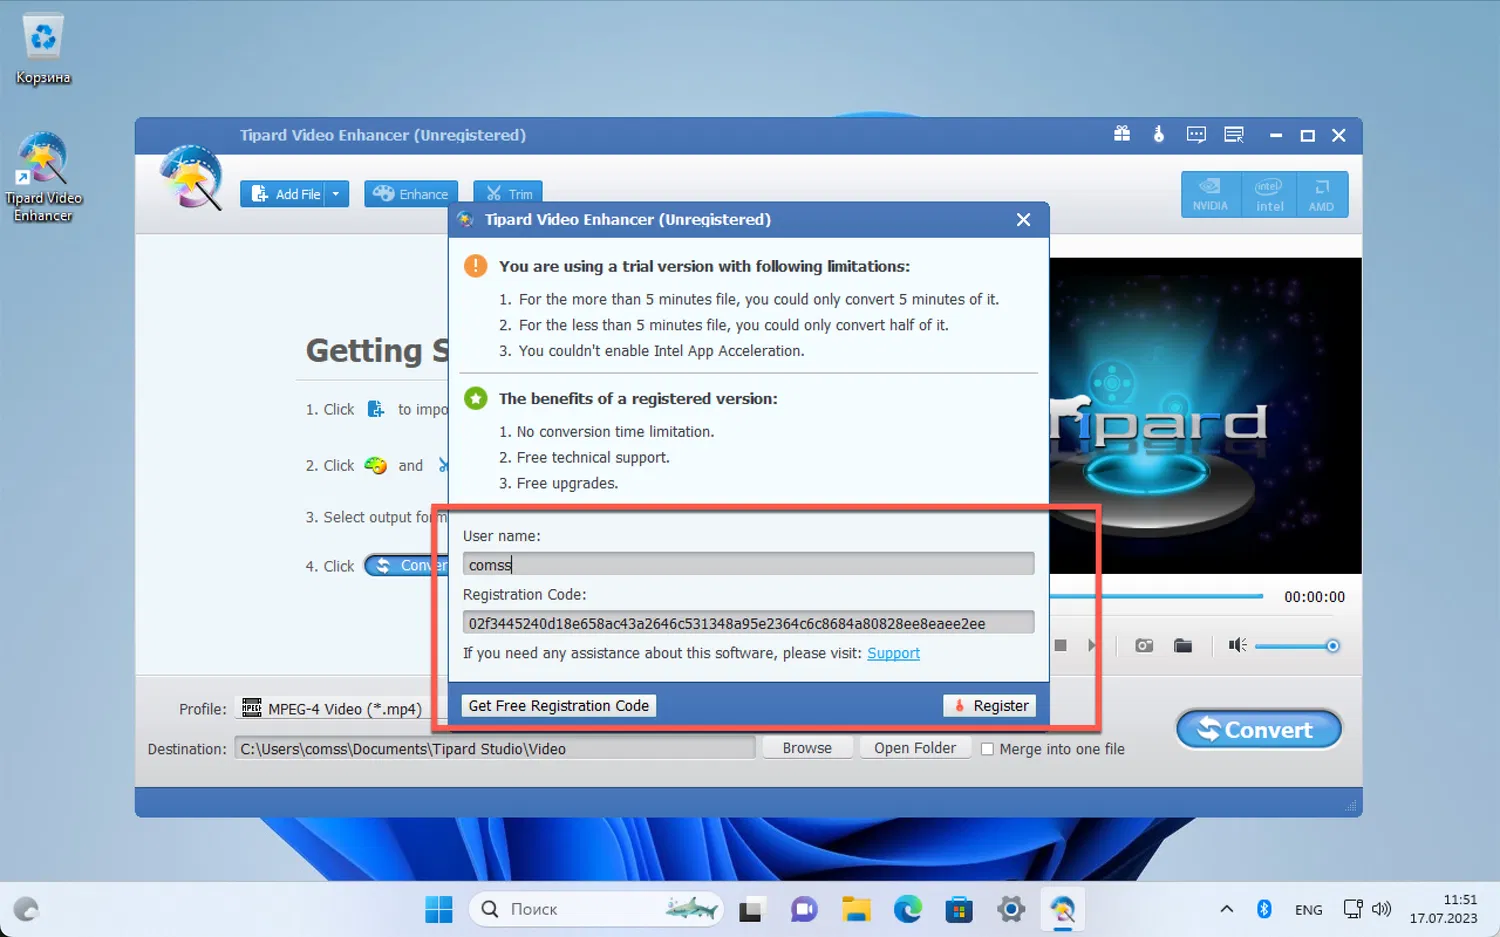The image size is (1500, 937).
Task: Open the Bluetooth tray icon
Action: click(x=1264, y=909)
